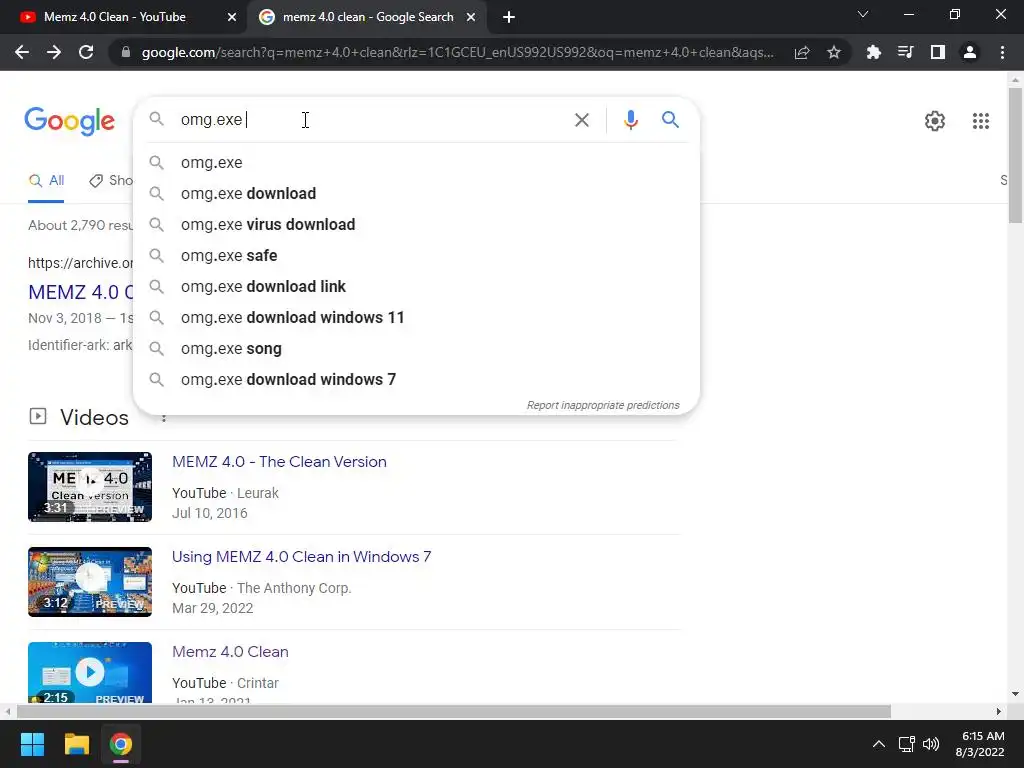Viewport: 1024px width, 768px height.
Task: Choose suggestion 'omg.exe download windows 11'
Action: (416, 317)
